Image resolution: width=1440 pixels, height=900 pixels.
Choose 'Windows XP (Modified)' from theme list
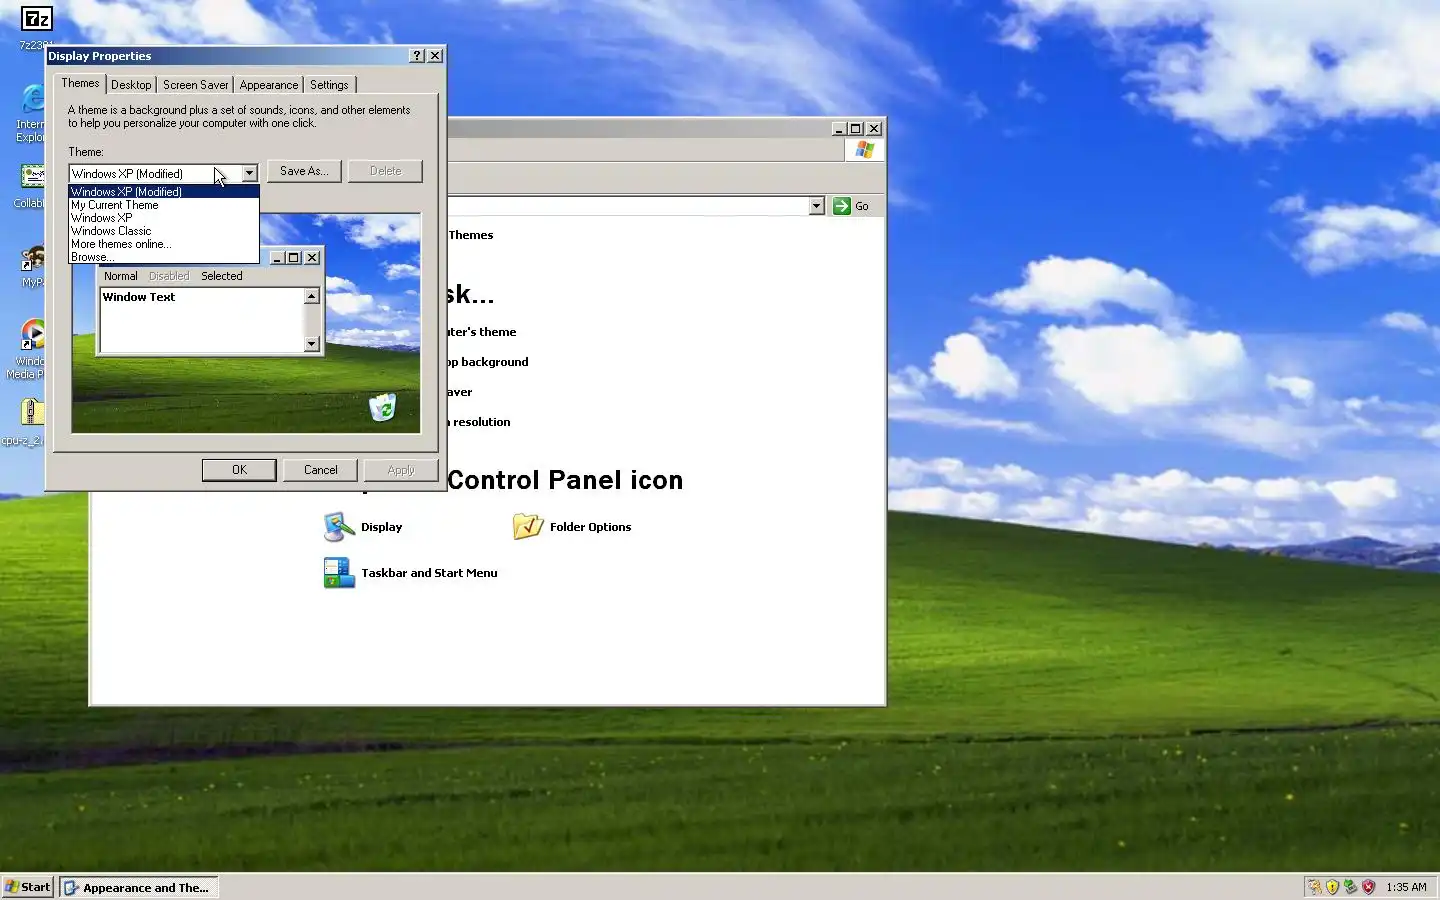click(x=164, y=192)
